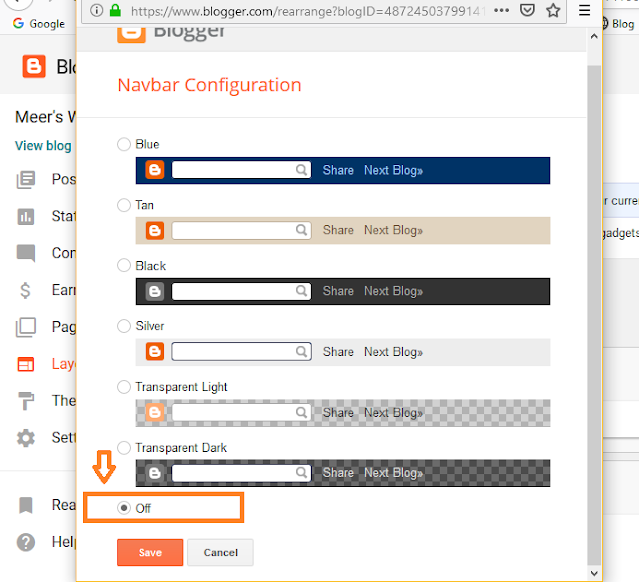This screenshot has width=639, height=582.
Task: Click search magnifier in Transparent Light preview
Action: [301, 412]
